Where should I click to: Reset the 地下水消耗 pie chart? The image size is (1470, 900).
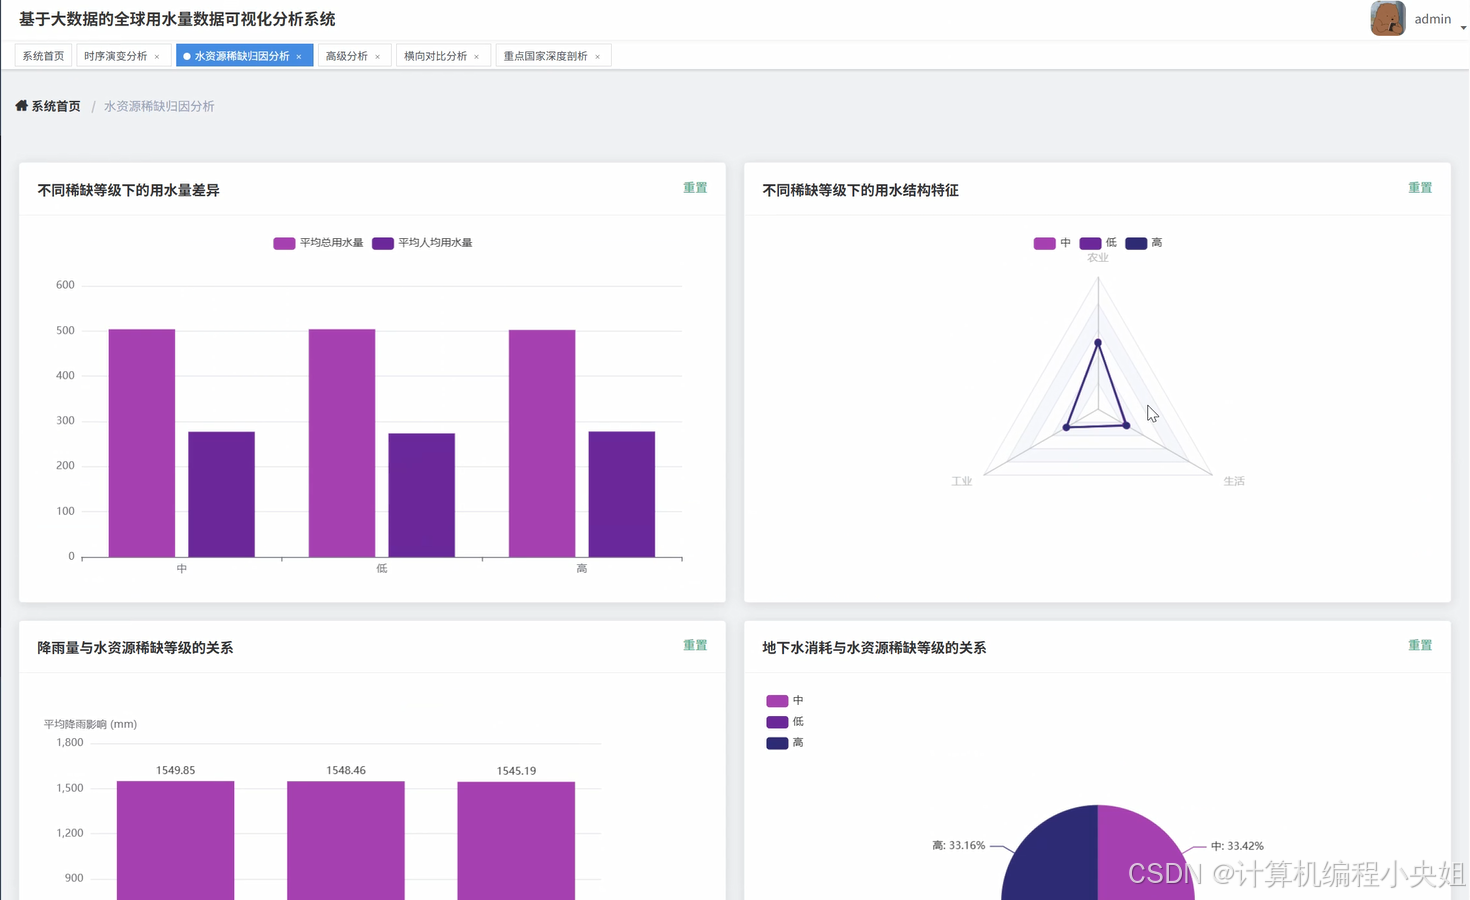tap(1420, 646)
